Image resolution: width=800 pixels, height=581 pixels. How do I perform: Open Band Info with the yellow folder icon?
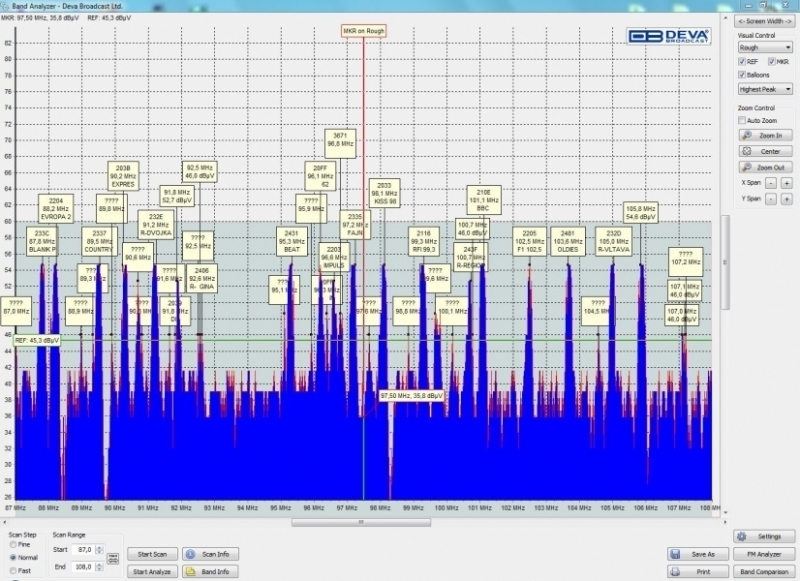[210, 571]
